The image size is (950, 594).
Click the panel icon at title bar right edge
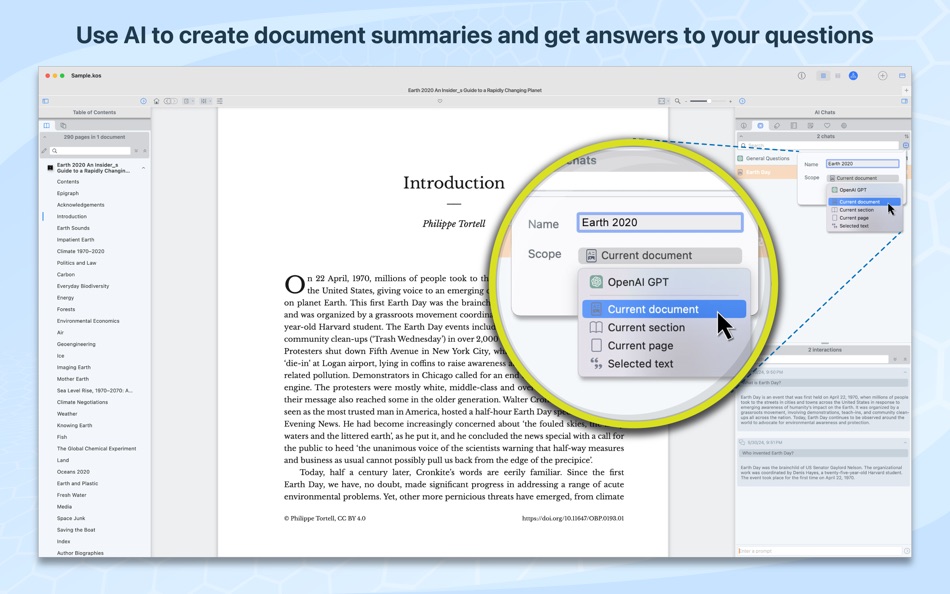(902, 75)
